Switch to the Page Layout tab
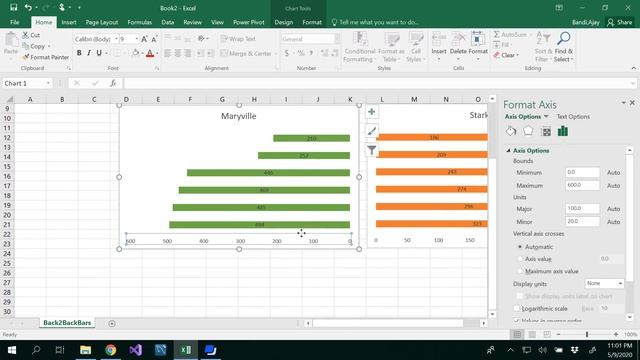The image size is (640, 360). pos(102,22)
